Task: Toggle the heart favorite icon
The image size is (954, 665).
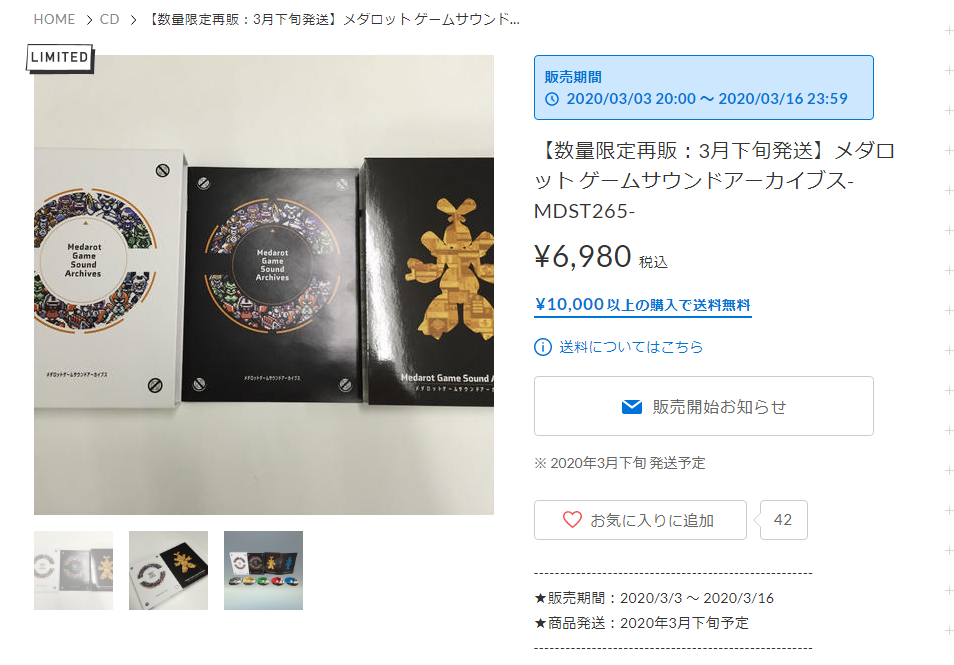Action: click(572, 520)
